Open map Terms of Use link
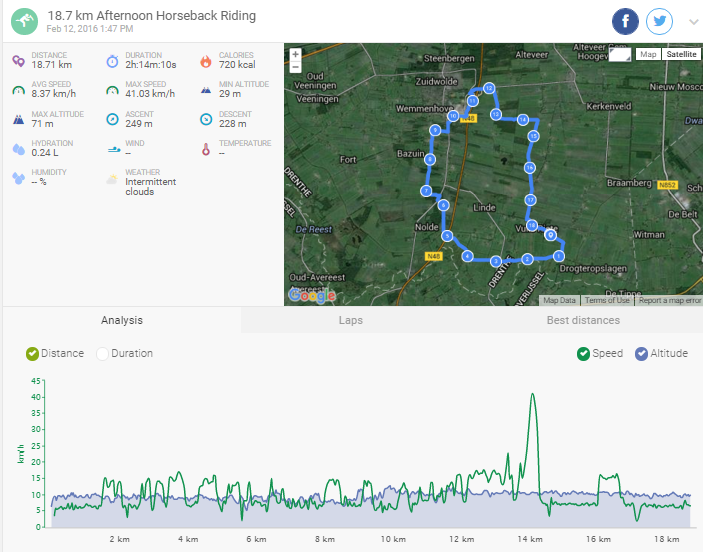The width and height of the screenshot is (703, 552). point(607,300)
